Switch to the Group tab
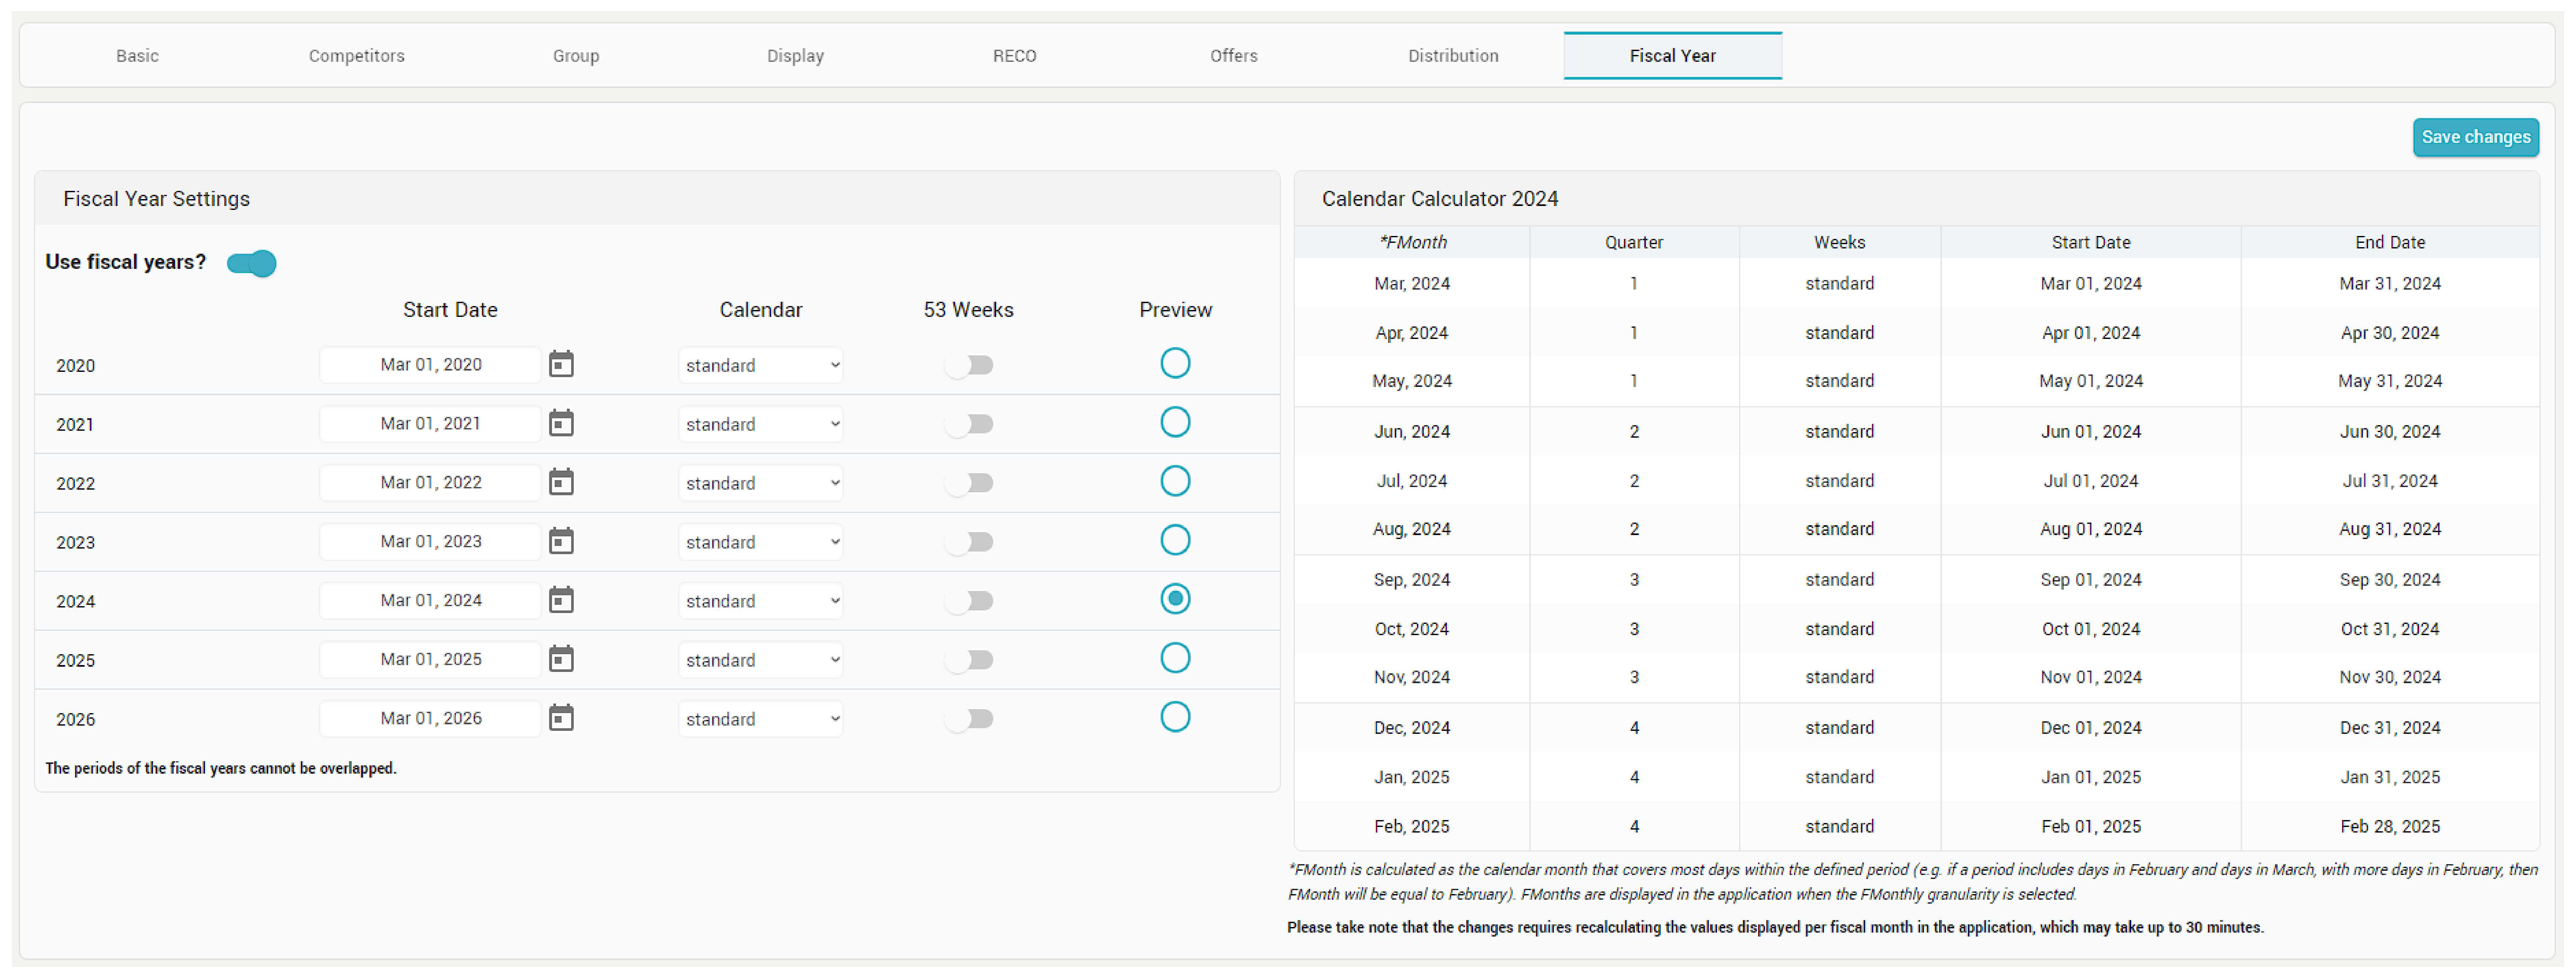The width and height of the screenshot is (2576, 978). point(576,56)
